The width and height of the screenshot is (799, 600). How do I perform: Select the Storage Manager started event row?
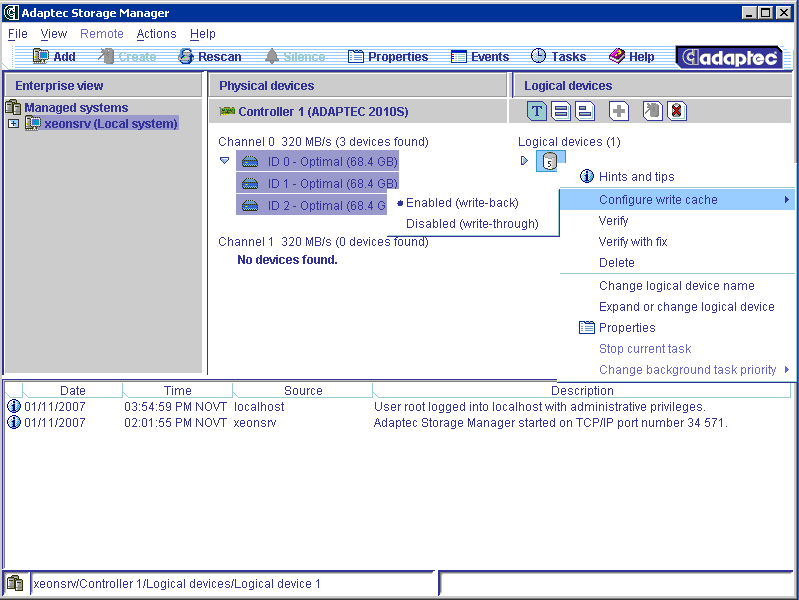pyautogui.click(x=397, y=423)
